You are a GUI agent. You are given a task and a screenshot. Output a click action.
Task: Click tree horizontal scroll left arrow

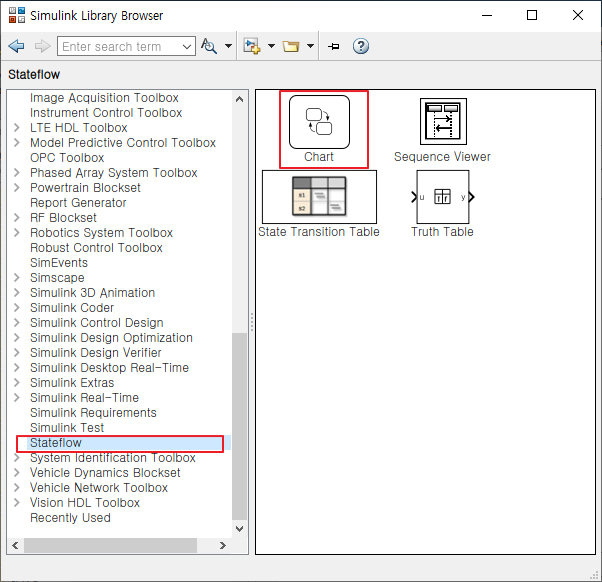15,546
